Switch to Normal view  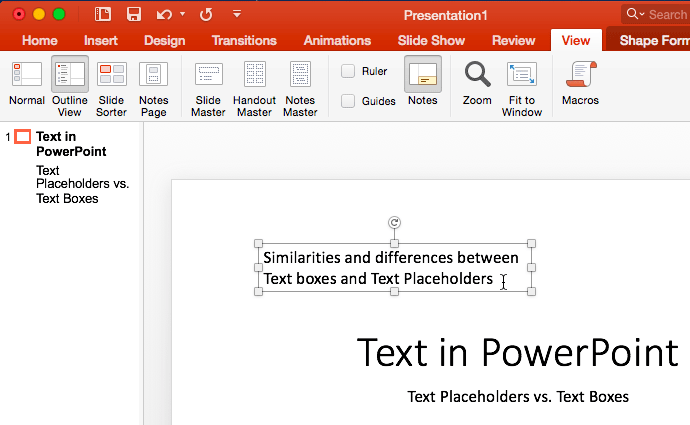click(27, 84)
